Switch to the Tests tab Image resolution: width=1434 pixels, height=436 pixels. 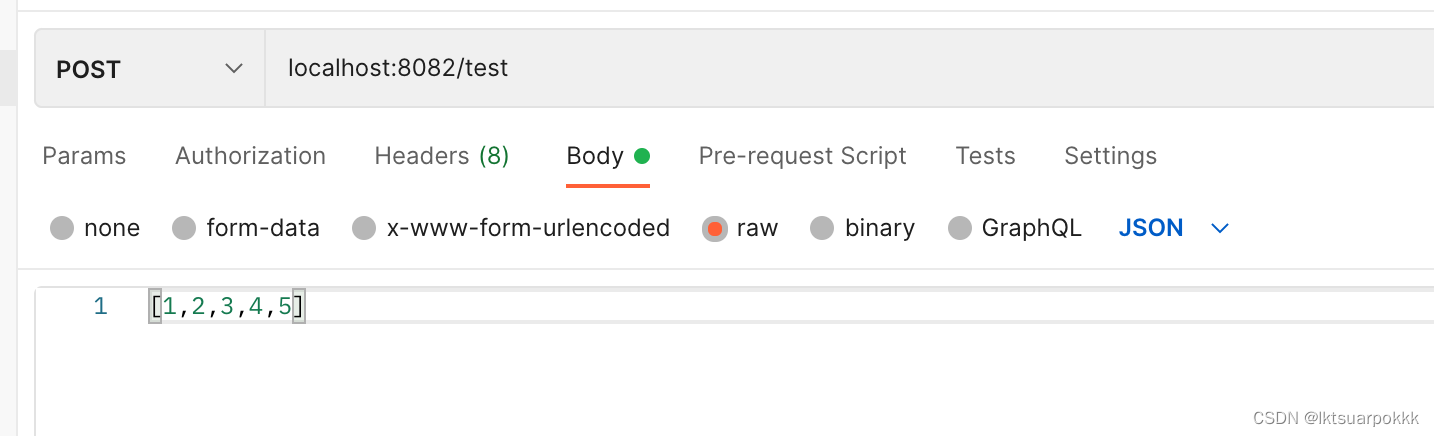click(x=985, y=156)
